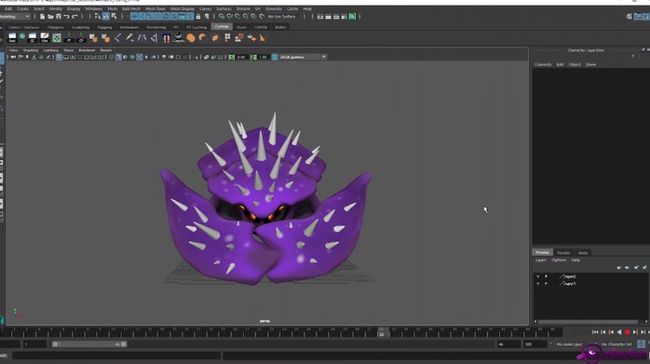Open the Mesh Tools menu
This screenshot has height=364, width=650.
(155, 9)
